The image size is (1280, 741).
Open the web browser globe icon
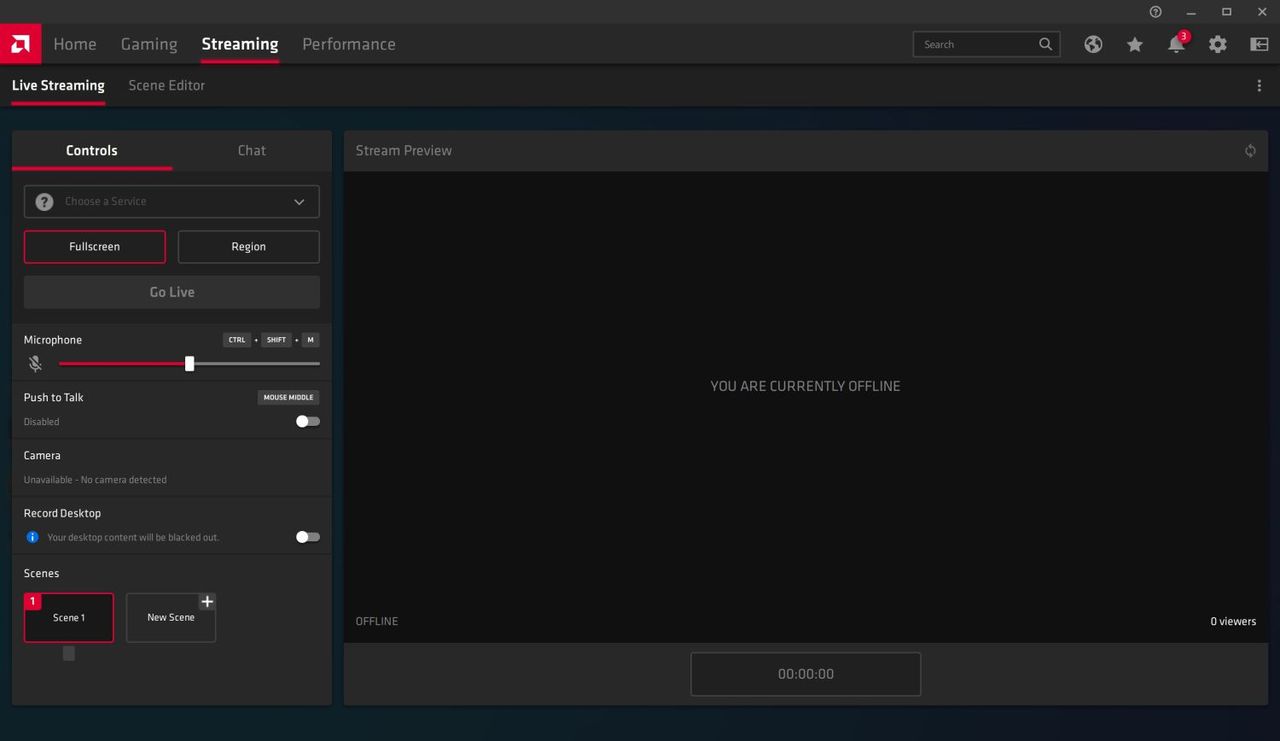point(1093,44)
